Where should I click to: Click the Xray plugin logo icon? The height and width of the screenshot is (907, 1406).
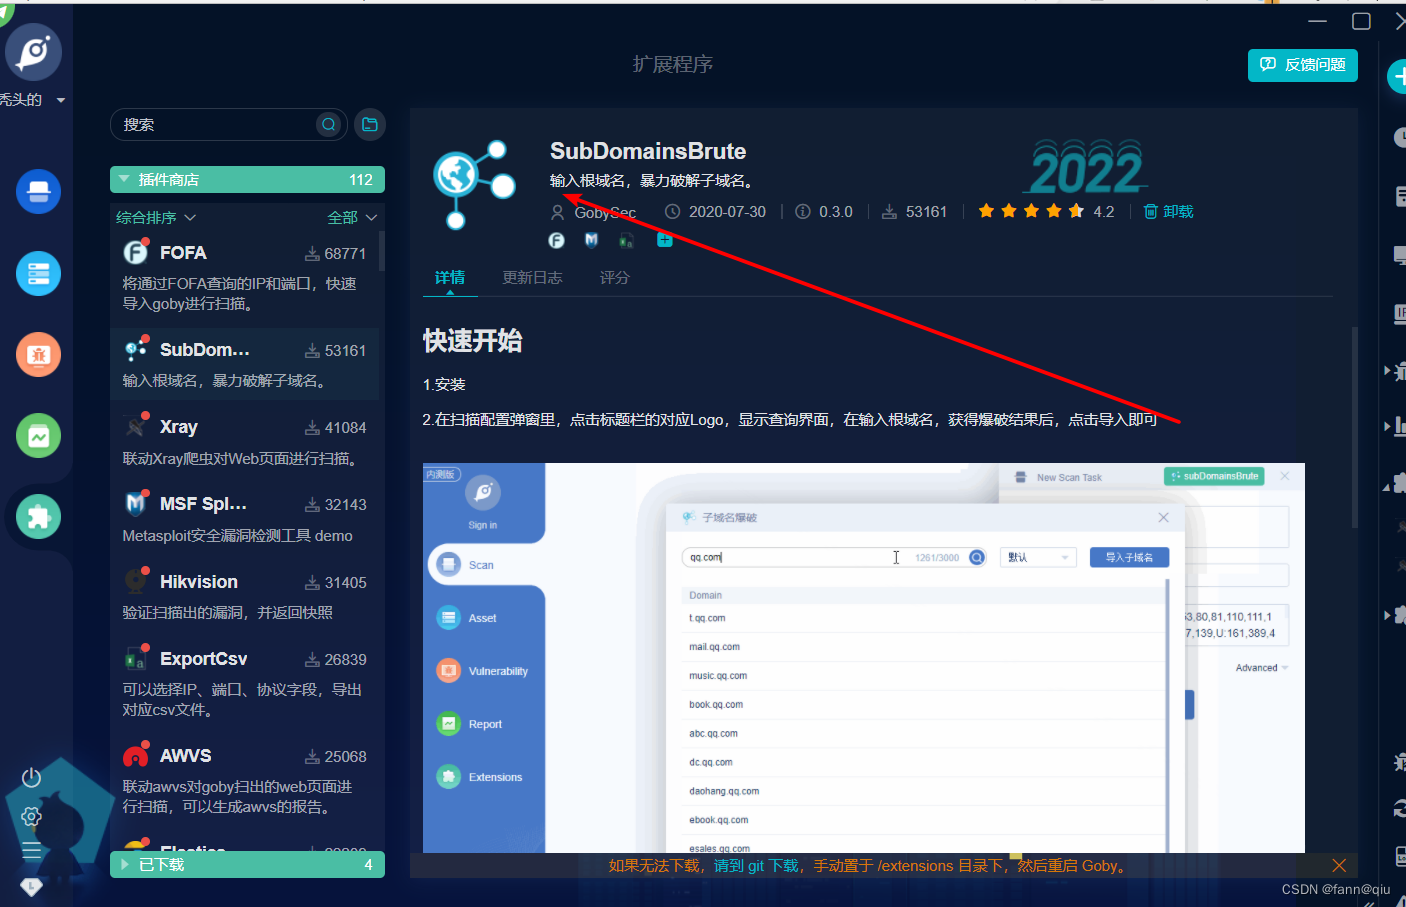point(135,426)
